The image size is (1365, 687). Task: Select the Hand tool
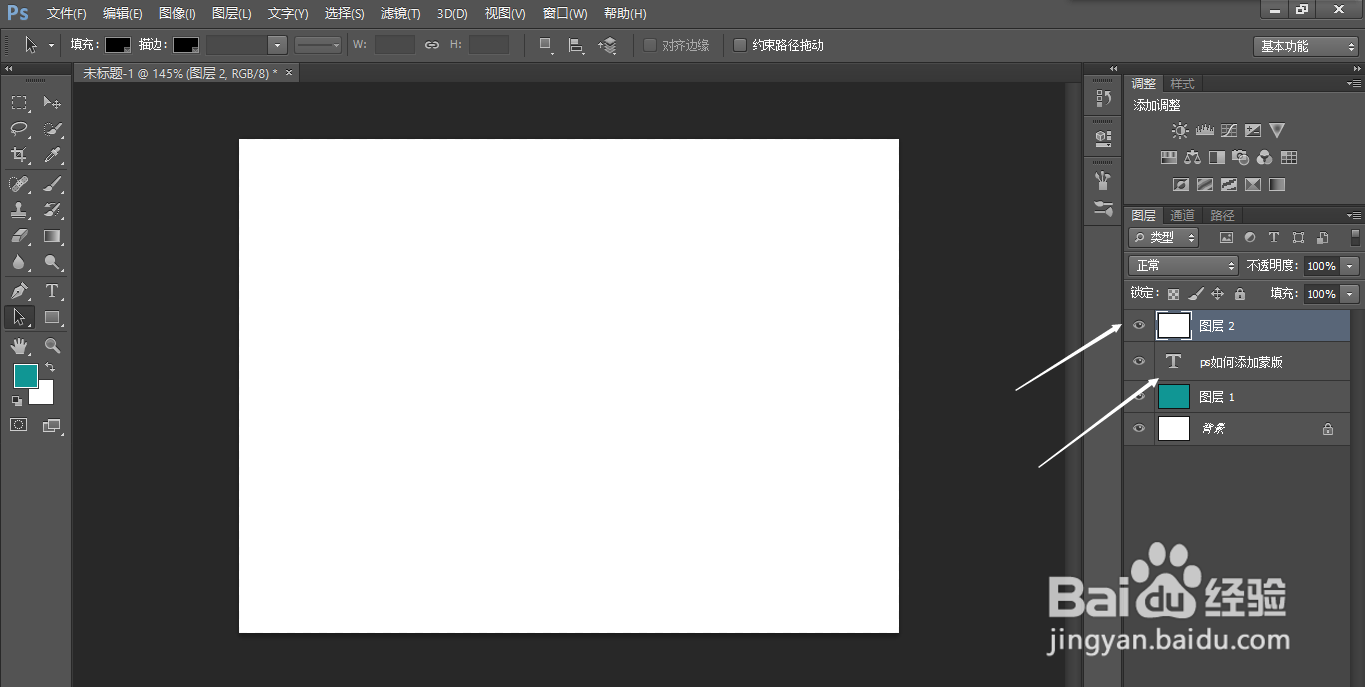pyautogui.click(x=19, y=346)
